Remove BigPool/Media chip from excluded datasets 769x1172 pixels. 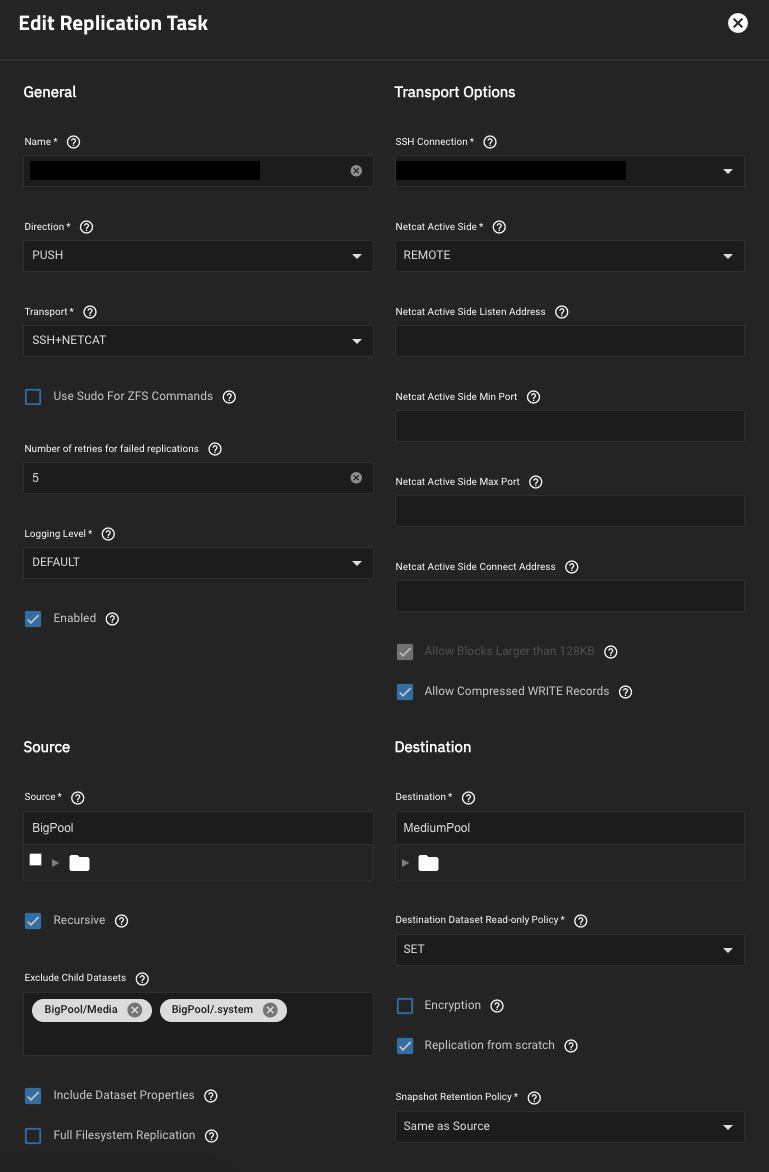coord(135,1010)
